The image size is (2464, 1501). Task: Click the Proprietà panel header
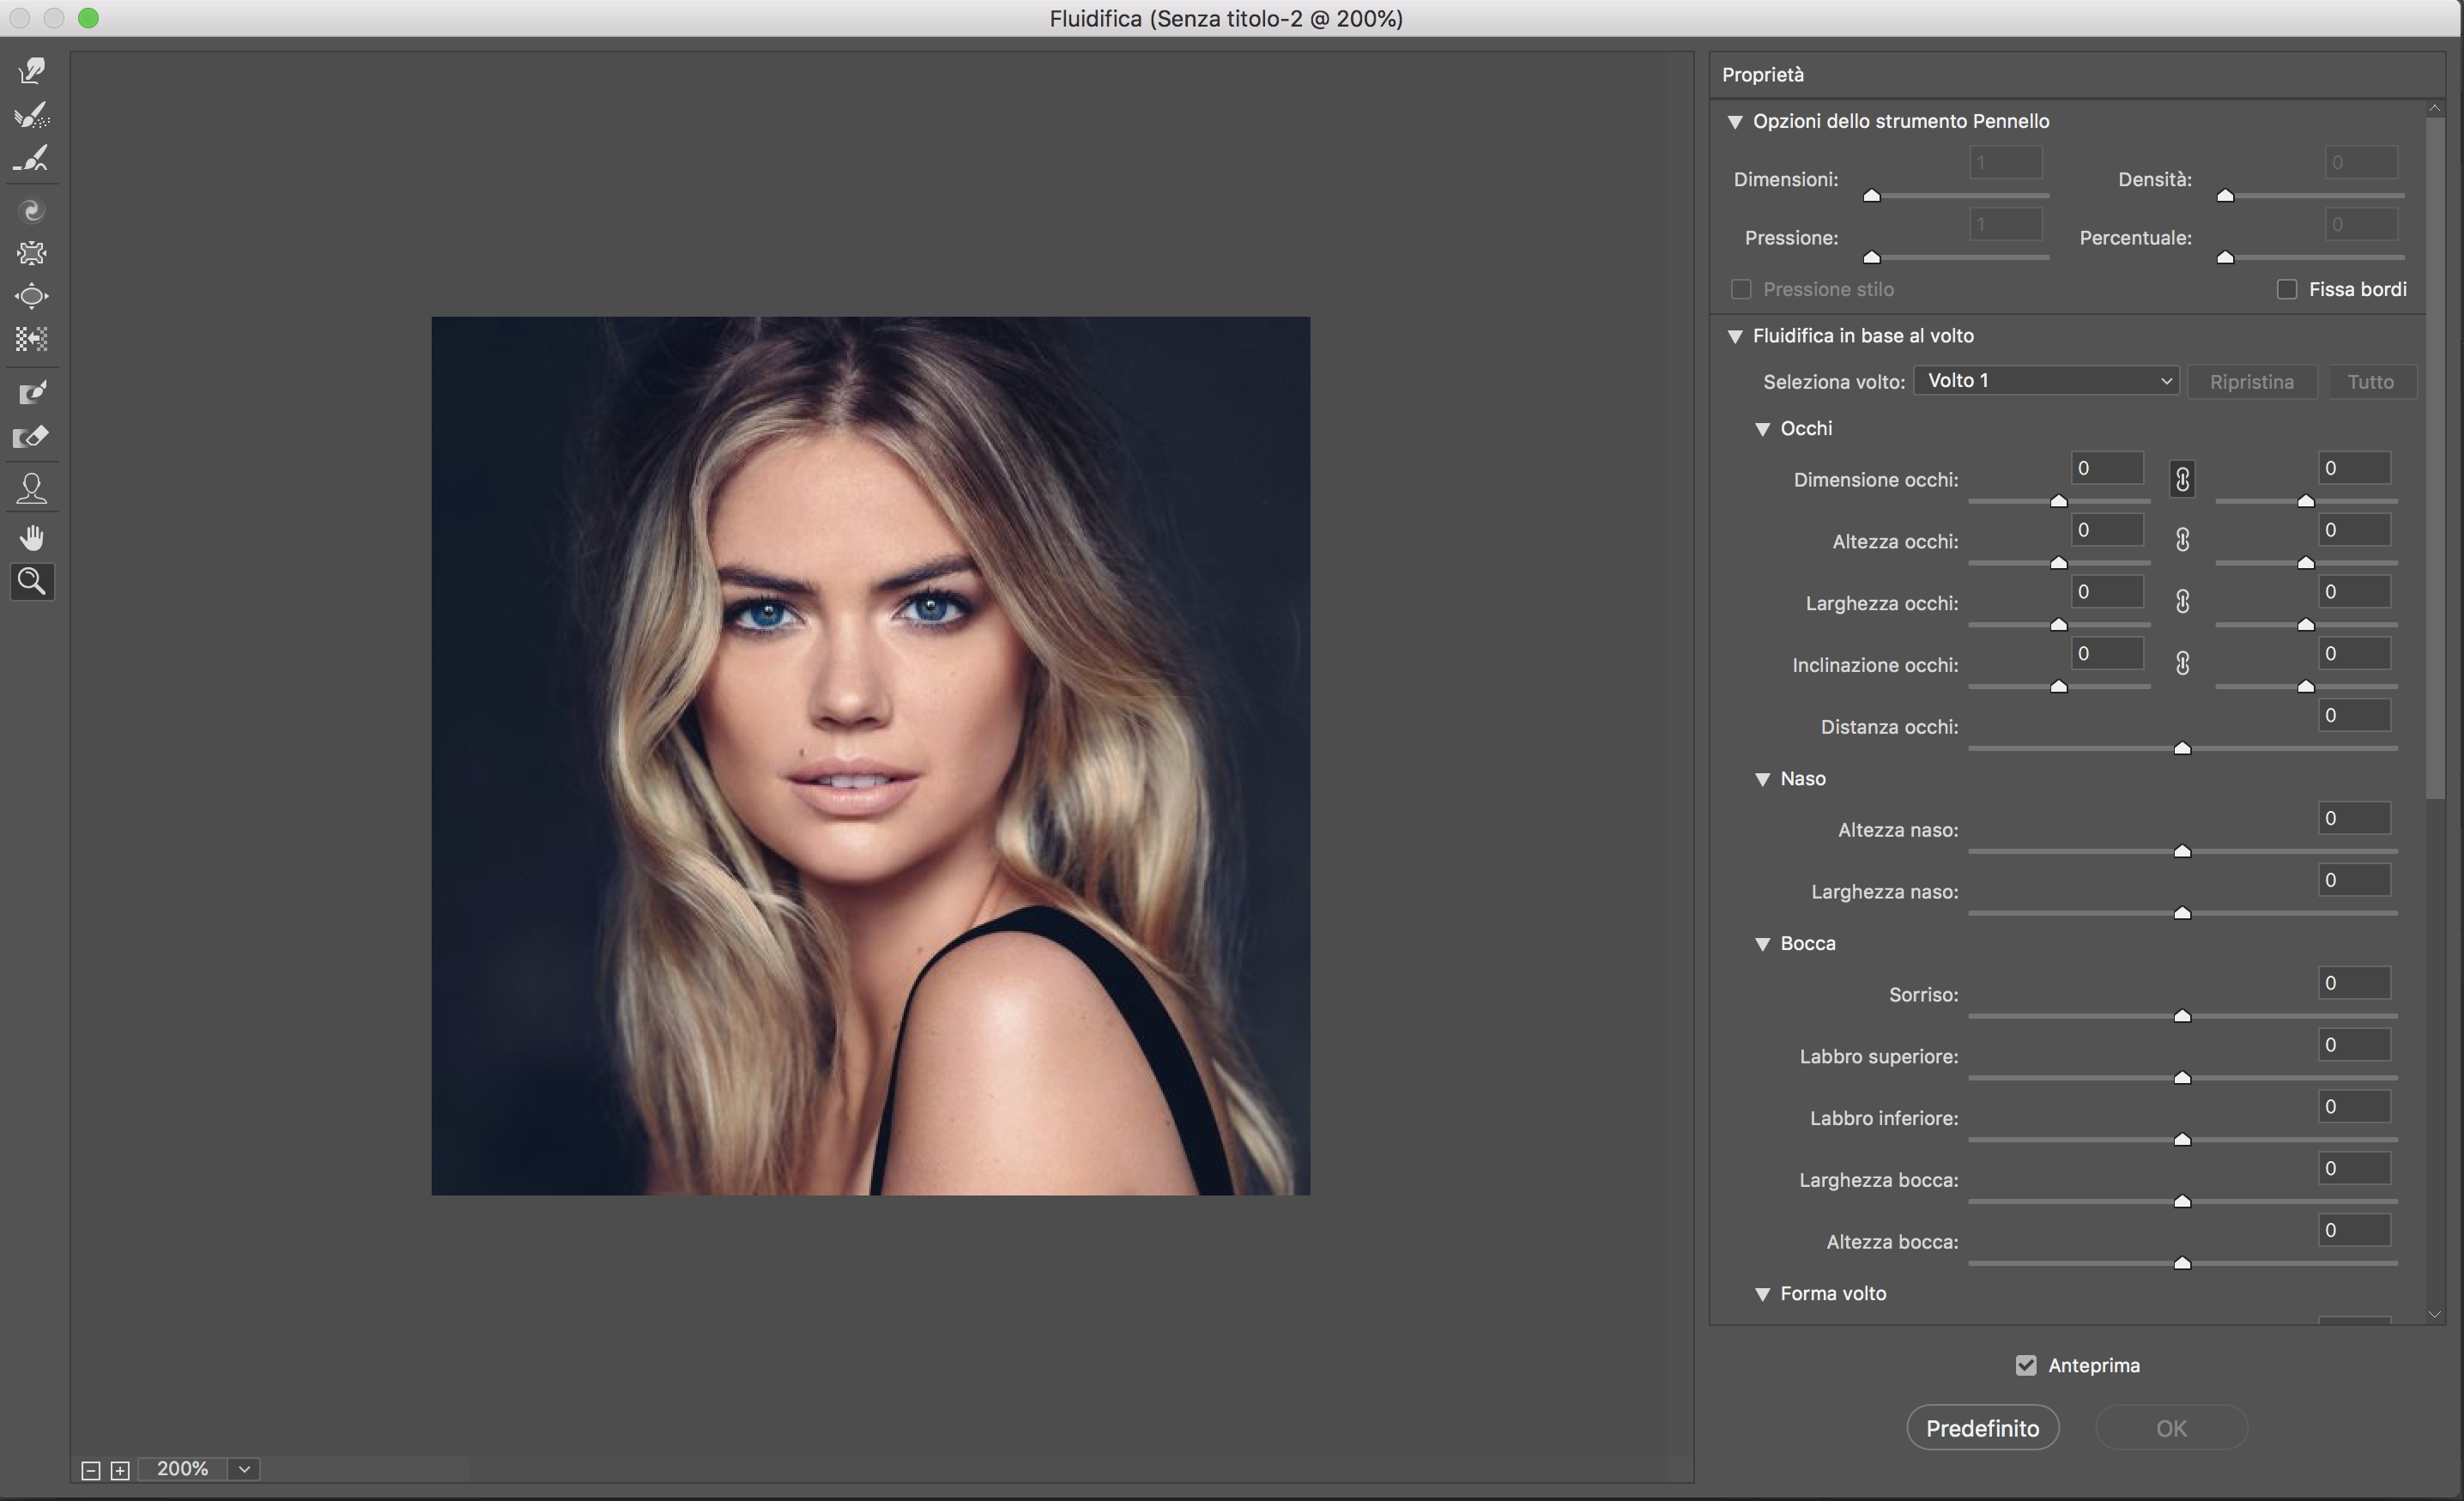click(x=2077, y=75)
